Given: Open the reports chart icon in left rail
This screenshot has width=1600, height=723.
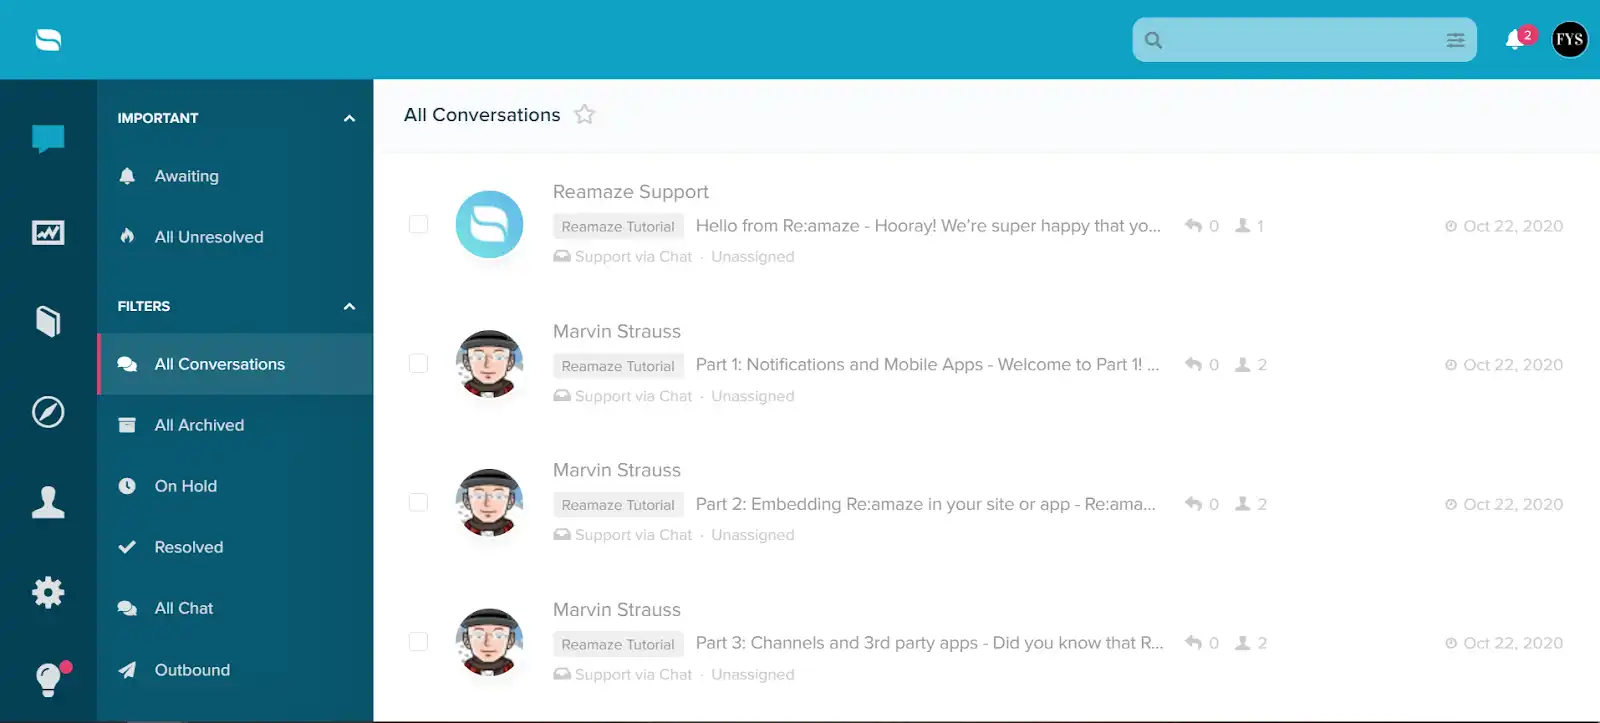Looking at the screenshot, I should coord(48,233).
